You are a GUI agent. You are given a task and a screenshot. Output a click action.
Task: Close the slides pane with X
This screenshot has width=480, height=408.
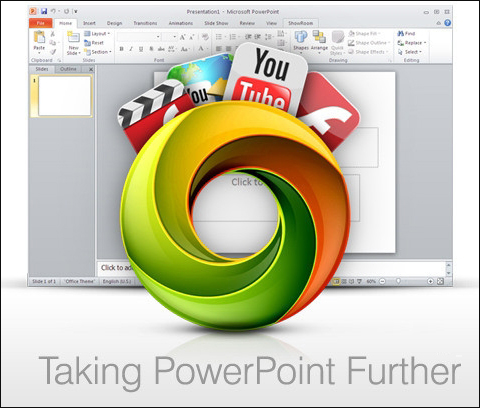91,69
